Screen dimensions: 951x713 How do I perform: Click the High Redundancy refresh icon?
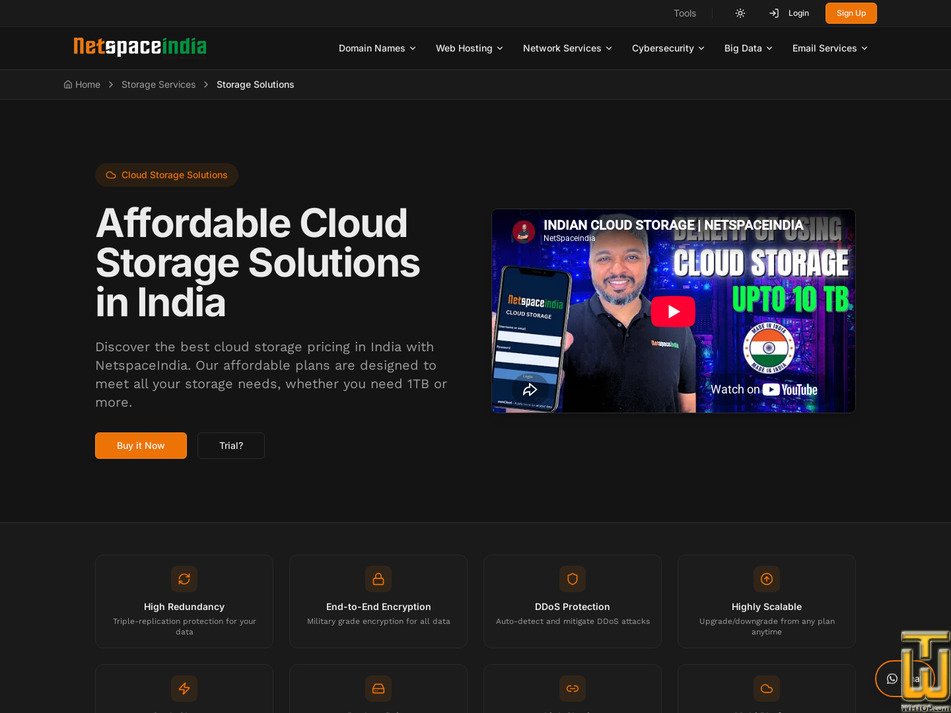184,579
